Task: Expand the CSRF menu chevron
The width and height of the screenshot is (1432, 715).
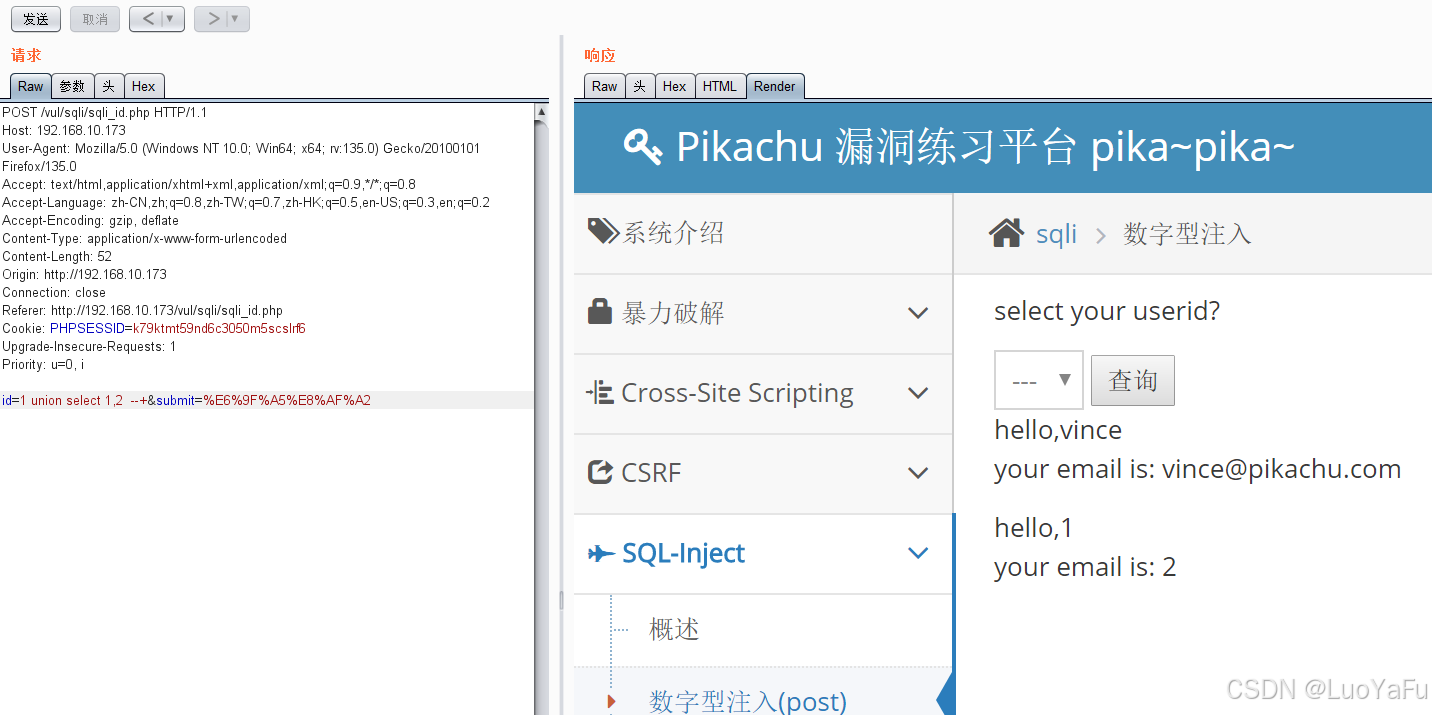Action: tap(918, 473)
